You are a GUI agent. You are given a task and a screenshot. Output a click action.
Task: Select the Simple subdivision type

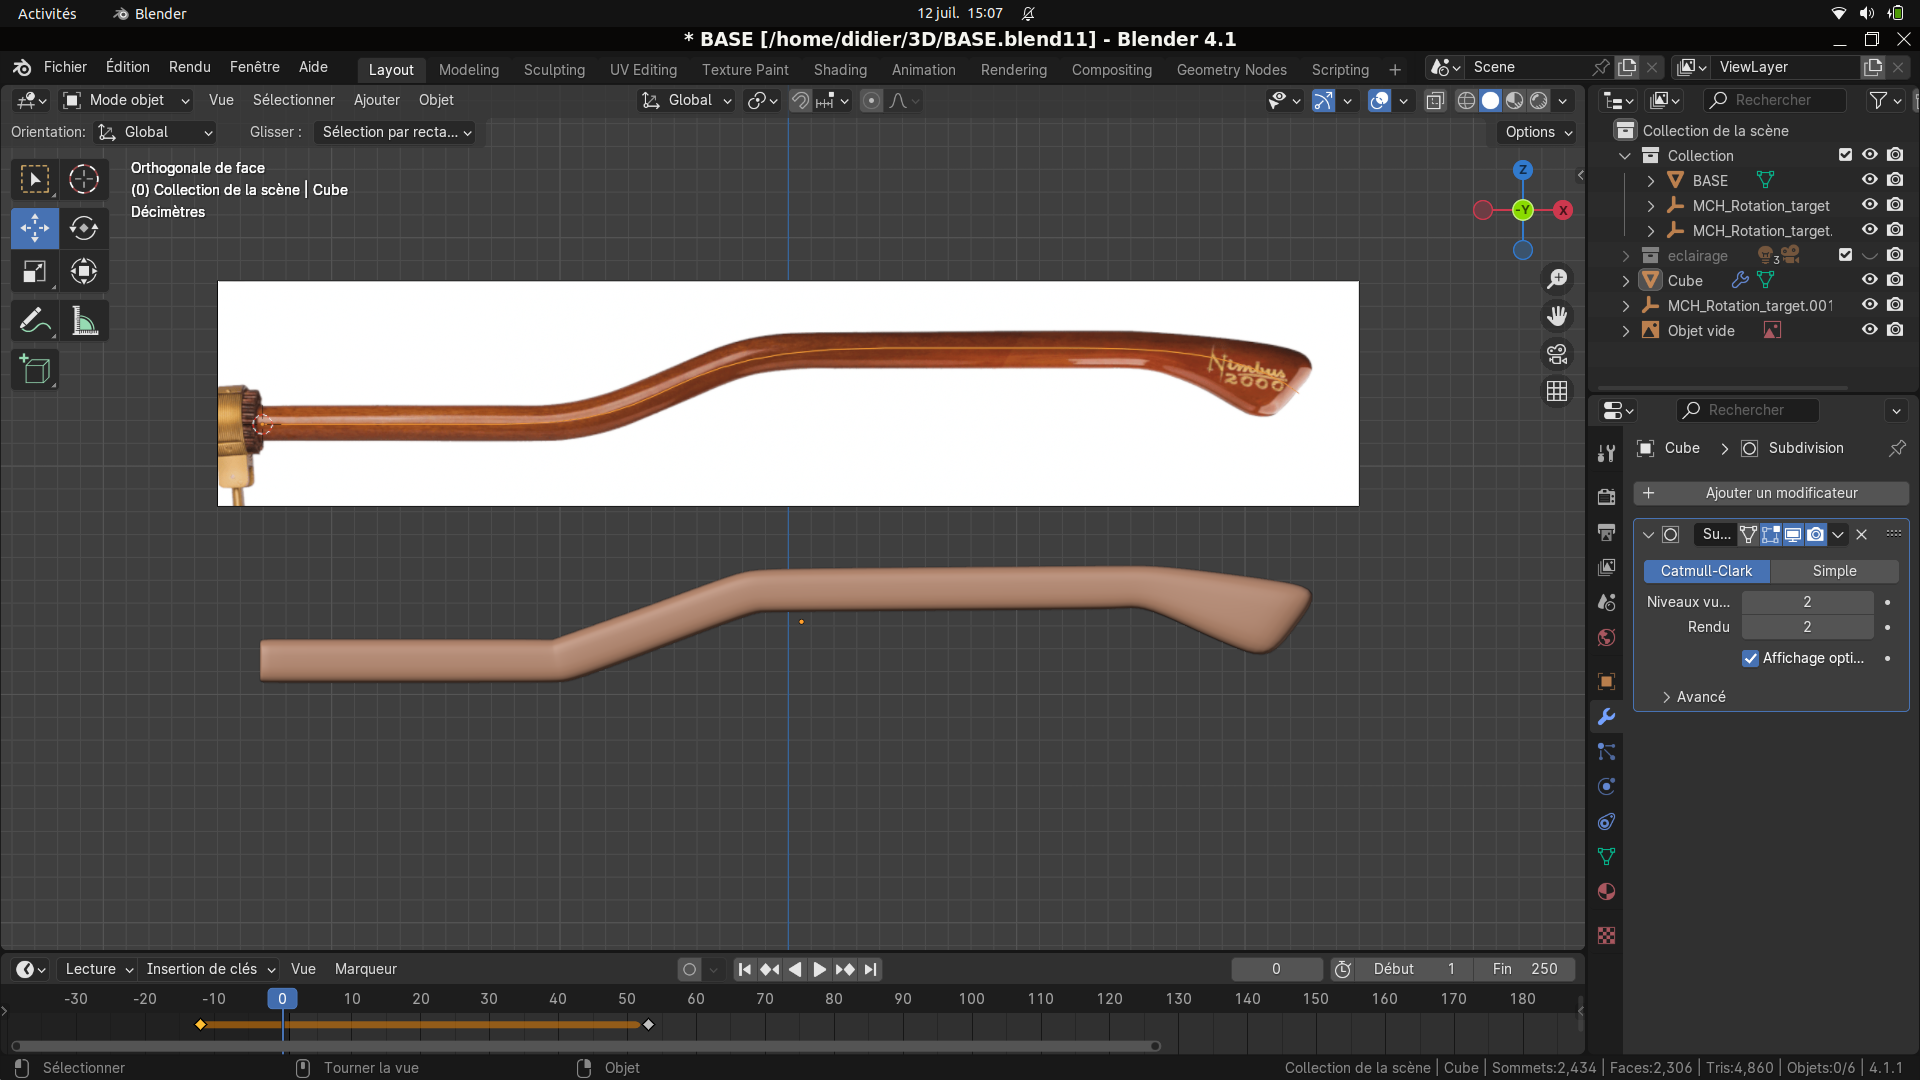(x=1834, y=571)
